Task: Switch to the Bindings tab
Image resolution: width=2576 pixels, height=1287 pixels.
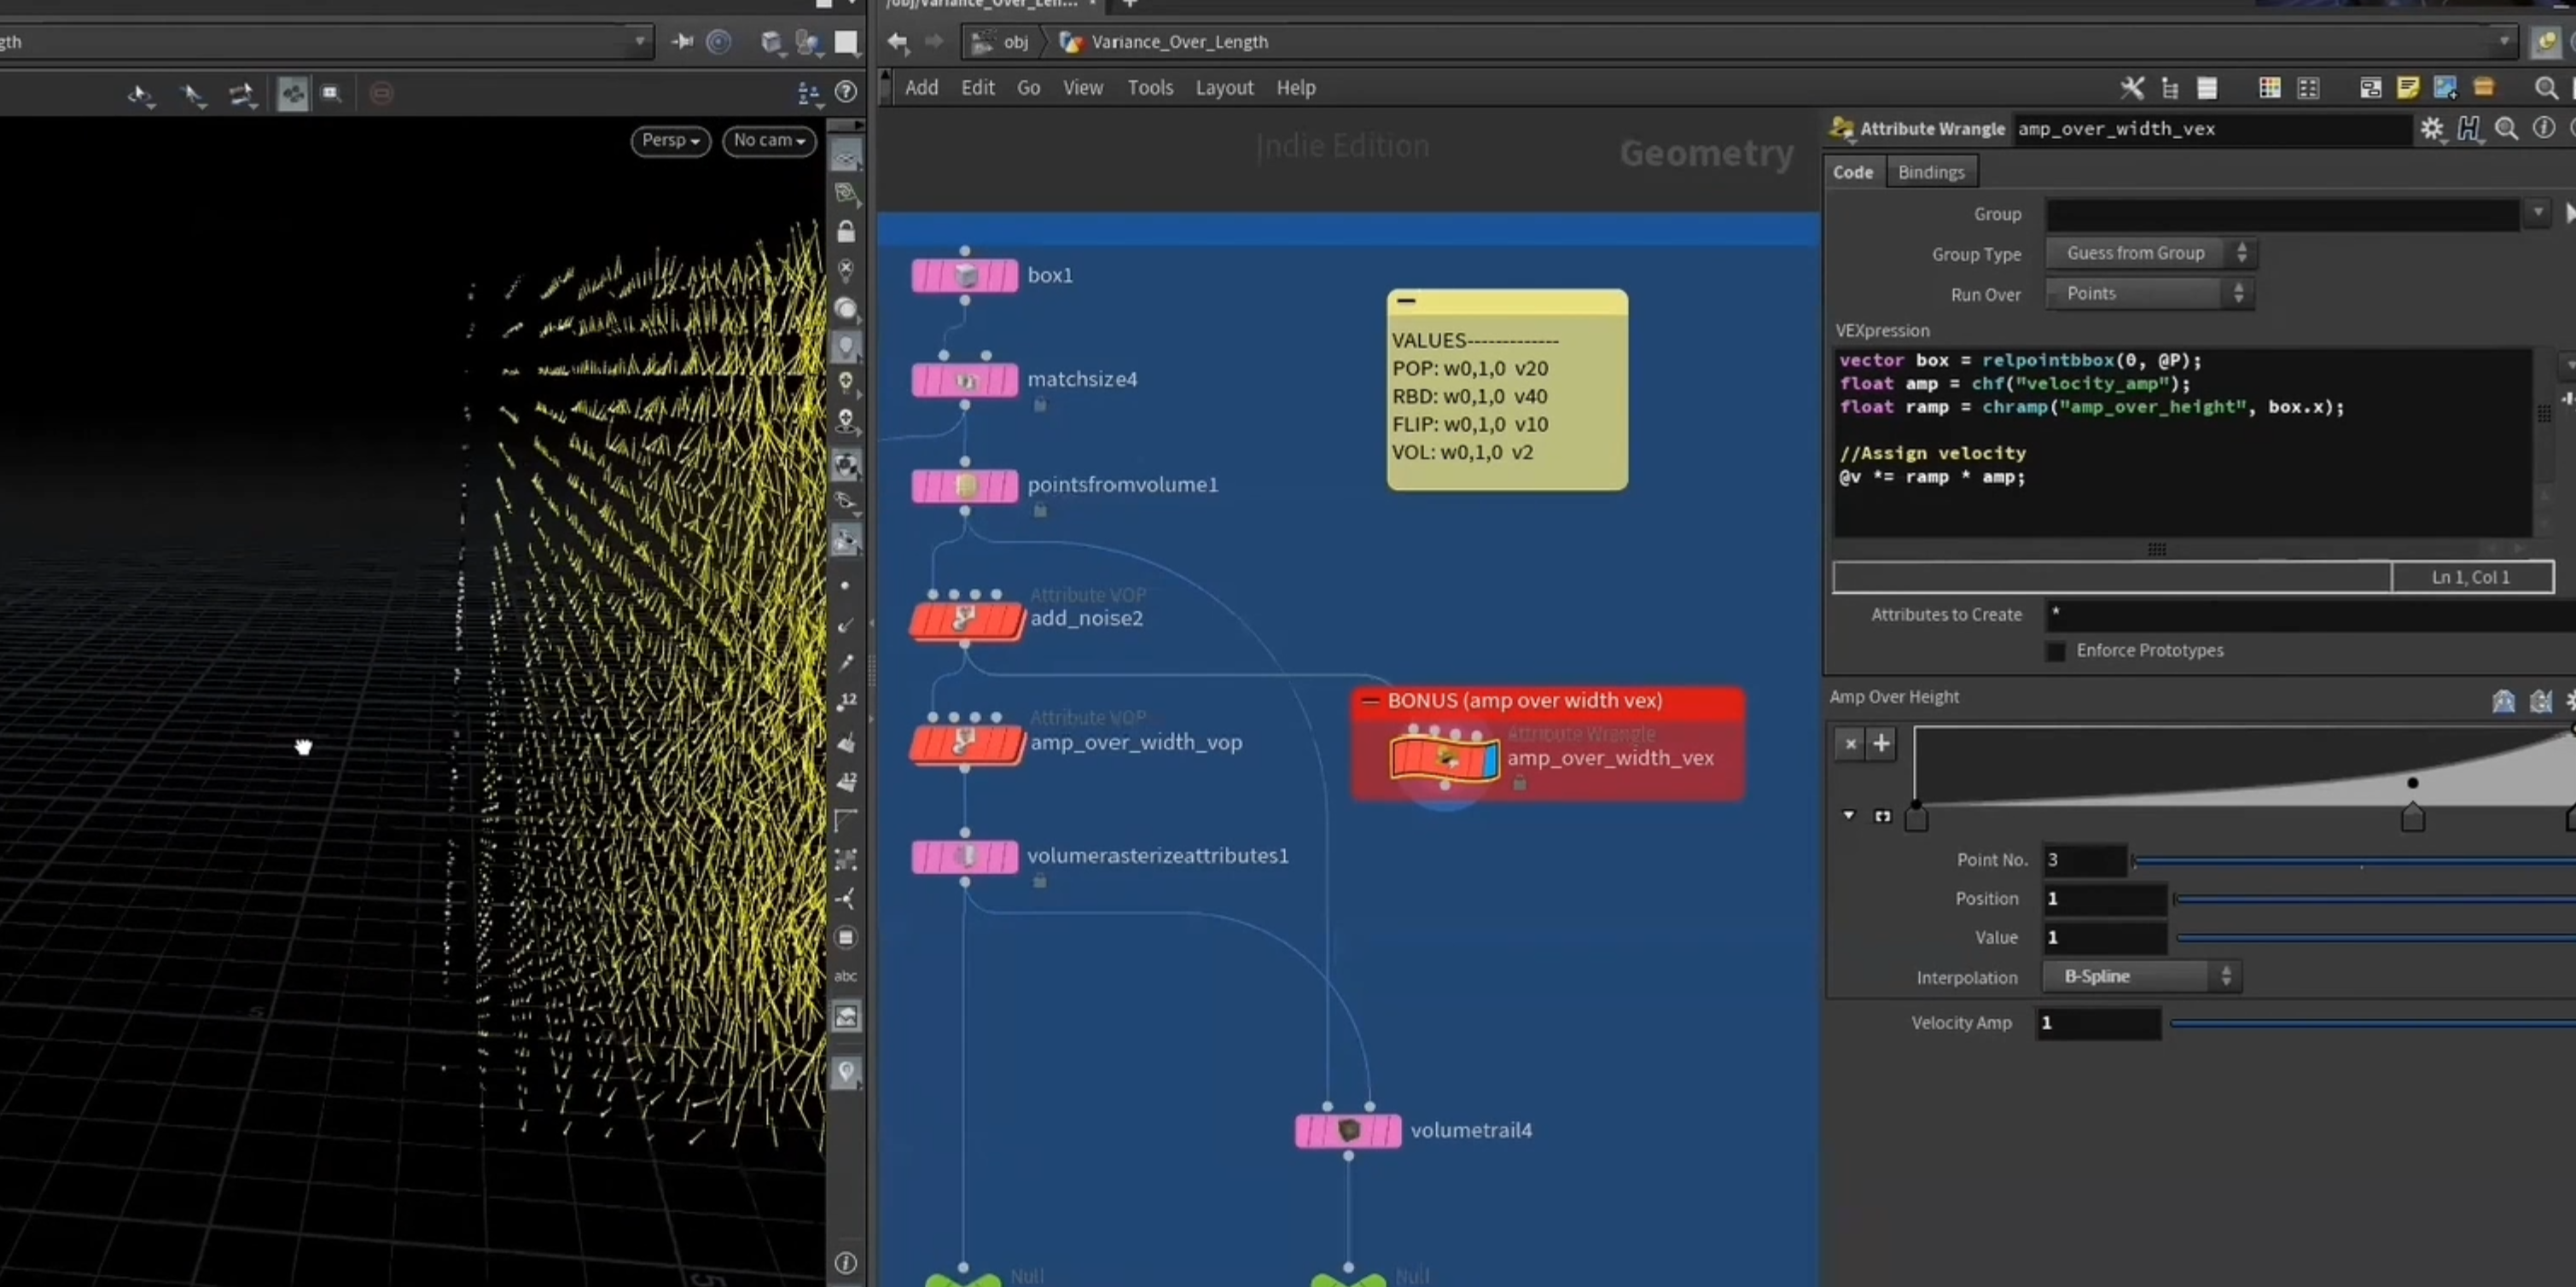Action: (1931, 172)
